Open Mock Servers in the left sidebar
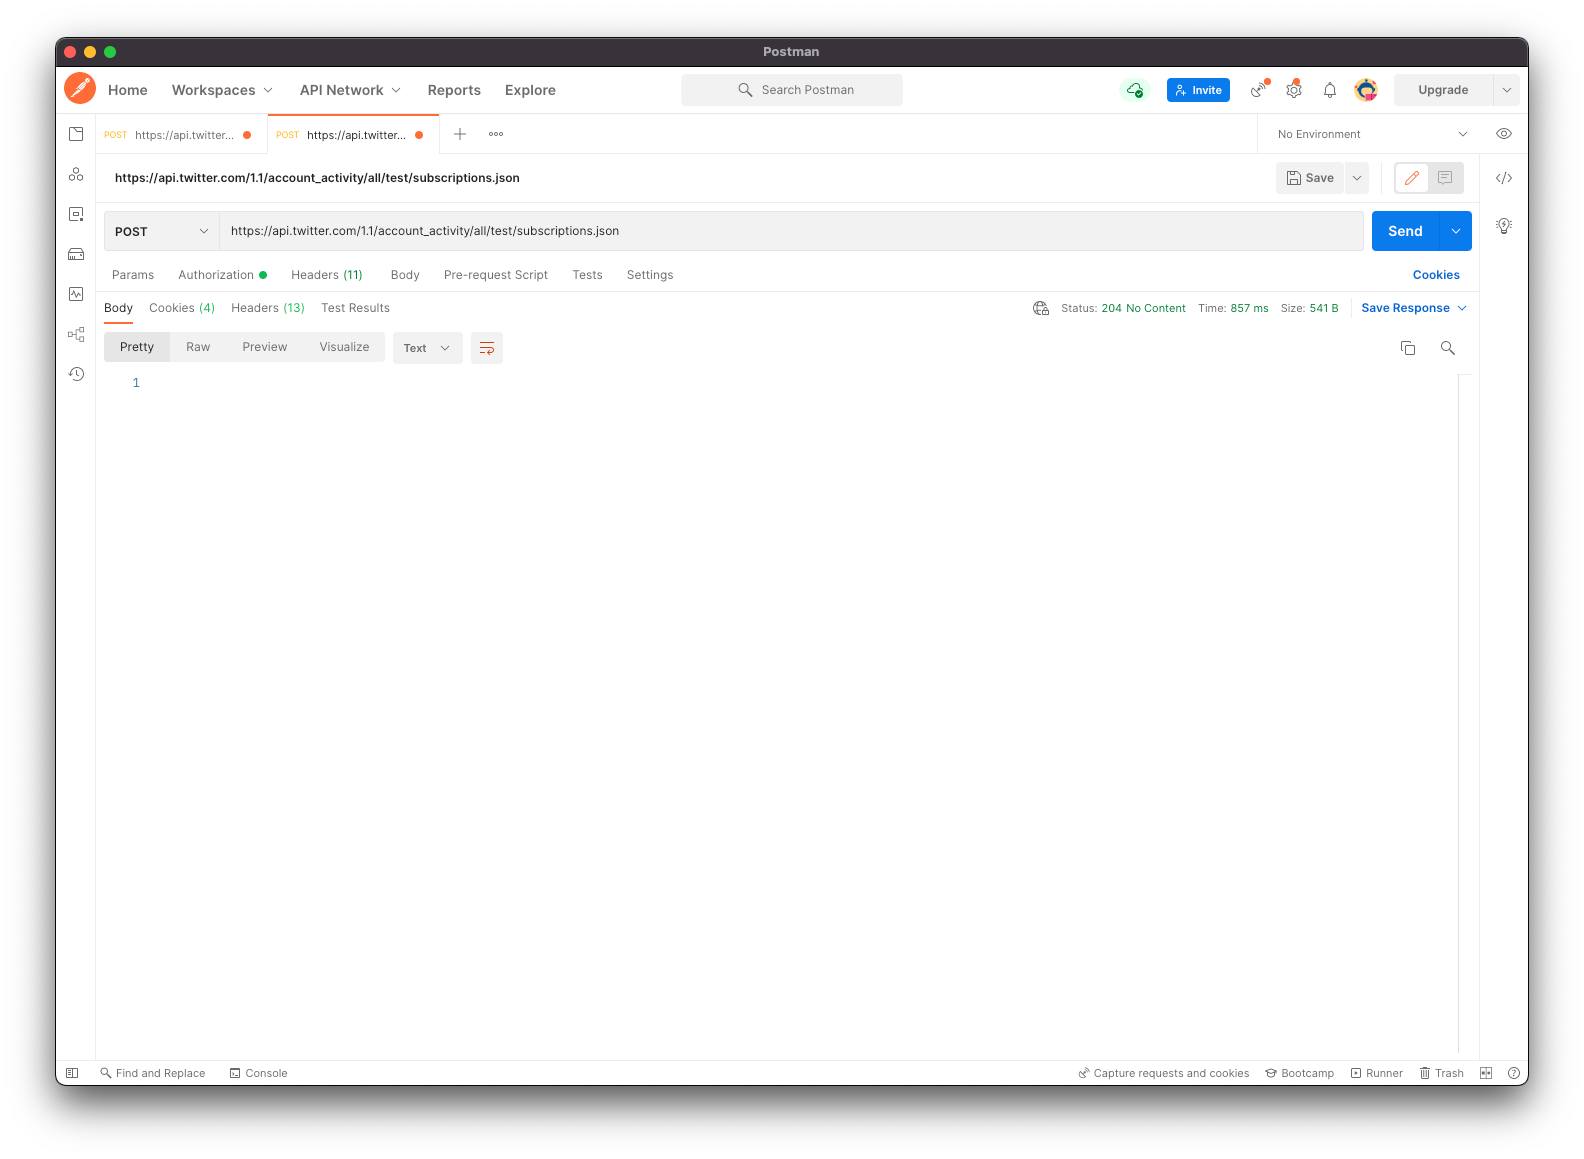1584x1159 pixels. (x=76, y=254)
